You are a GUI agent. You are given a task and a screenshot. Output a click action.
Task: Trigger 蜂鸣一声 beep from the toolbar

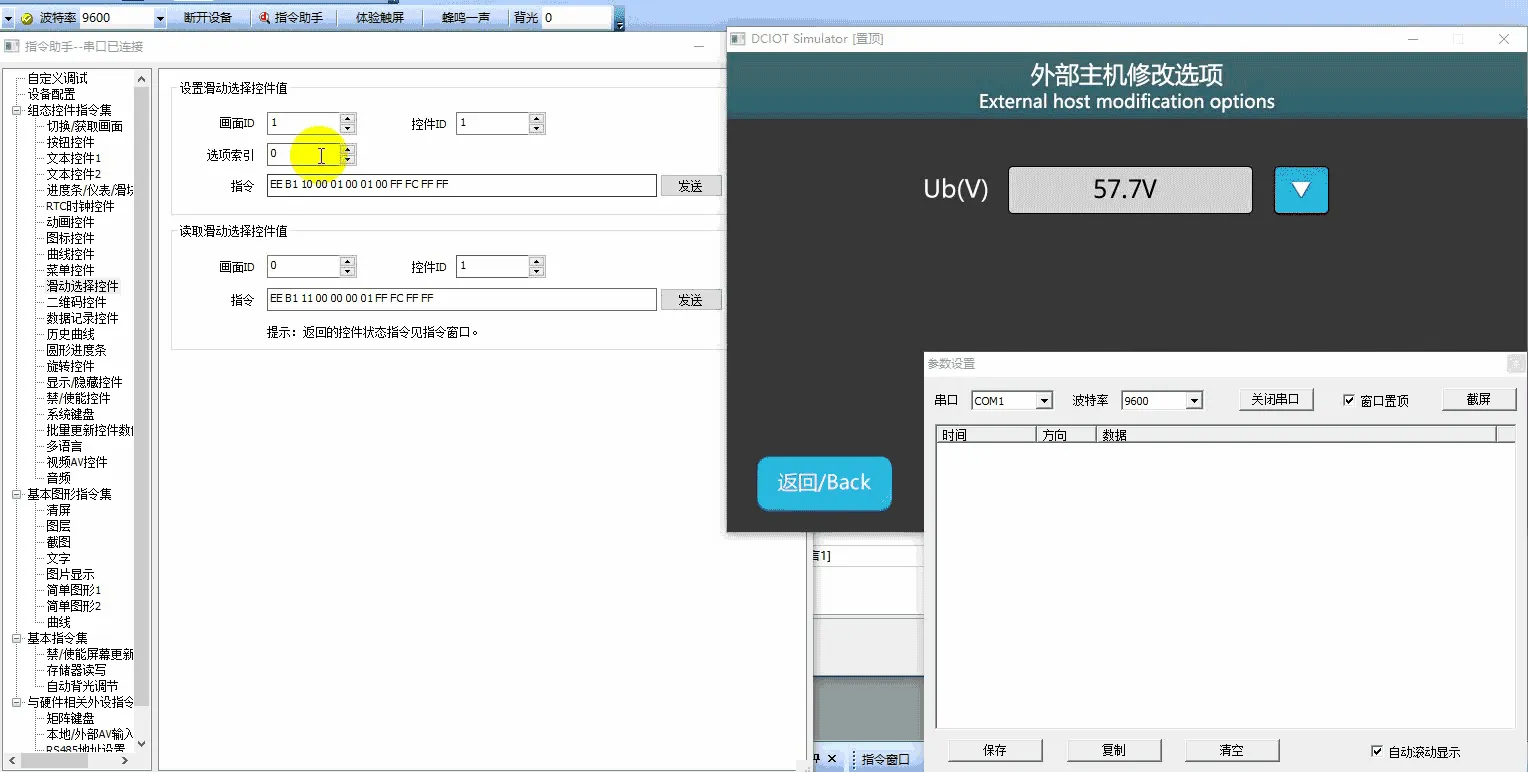click(x=466, y=16)
